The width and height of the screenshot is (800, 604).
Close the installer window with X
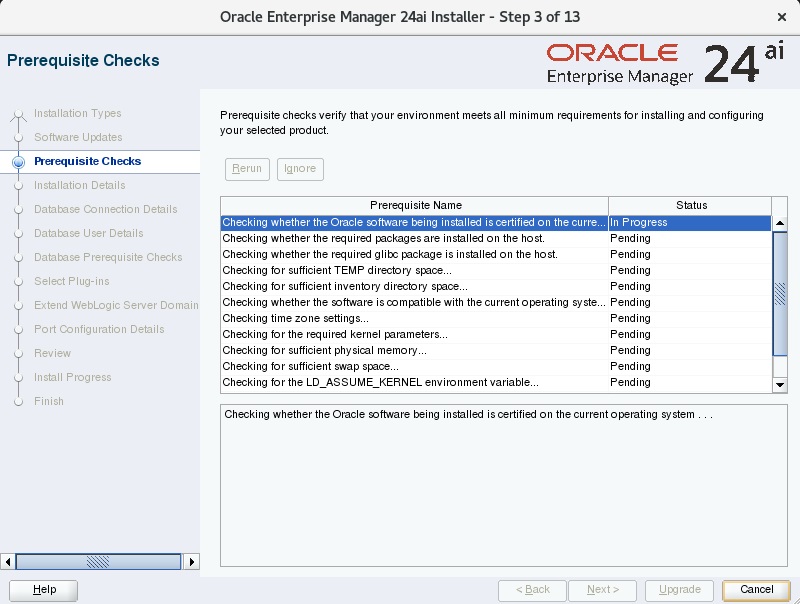point(781,17)
